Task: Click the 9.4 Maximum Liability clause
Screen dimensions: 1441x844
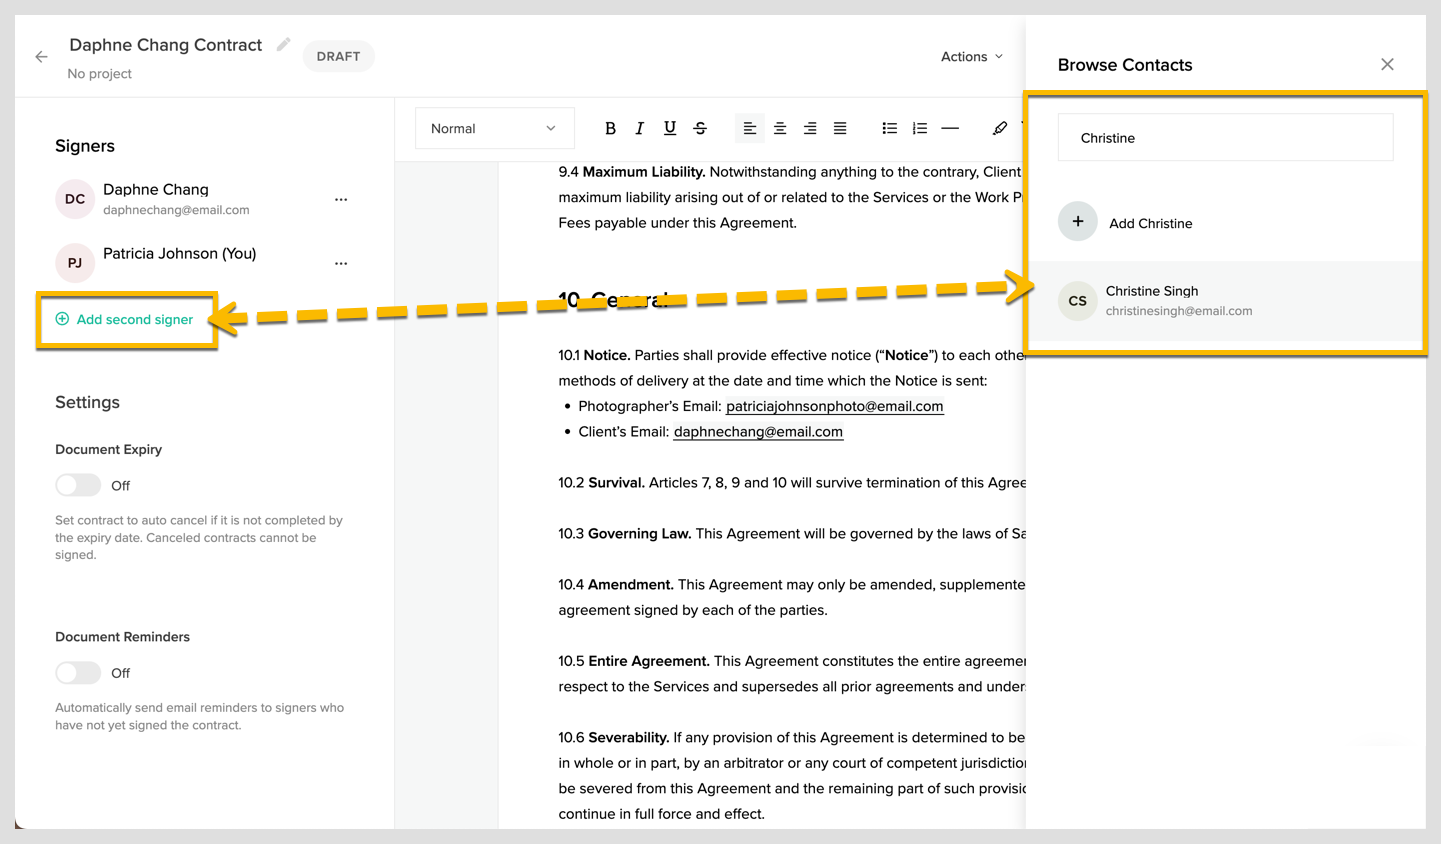Action: (x=792, y=197)
